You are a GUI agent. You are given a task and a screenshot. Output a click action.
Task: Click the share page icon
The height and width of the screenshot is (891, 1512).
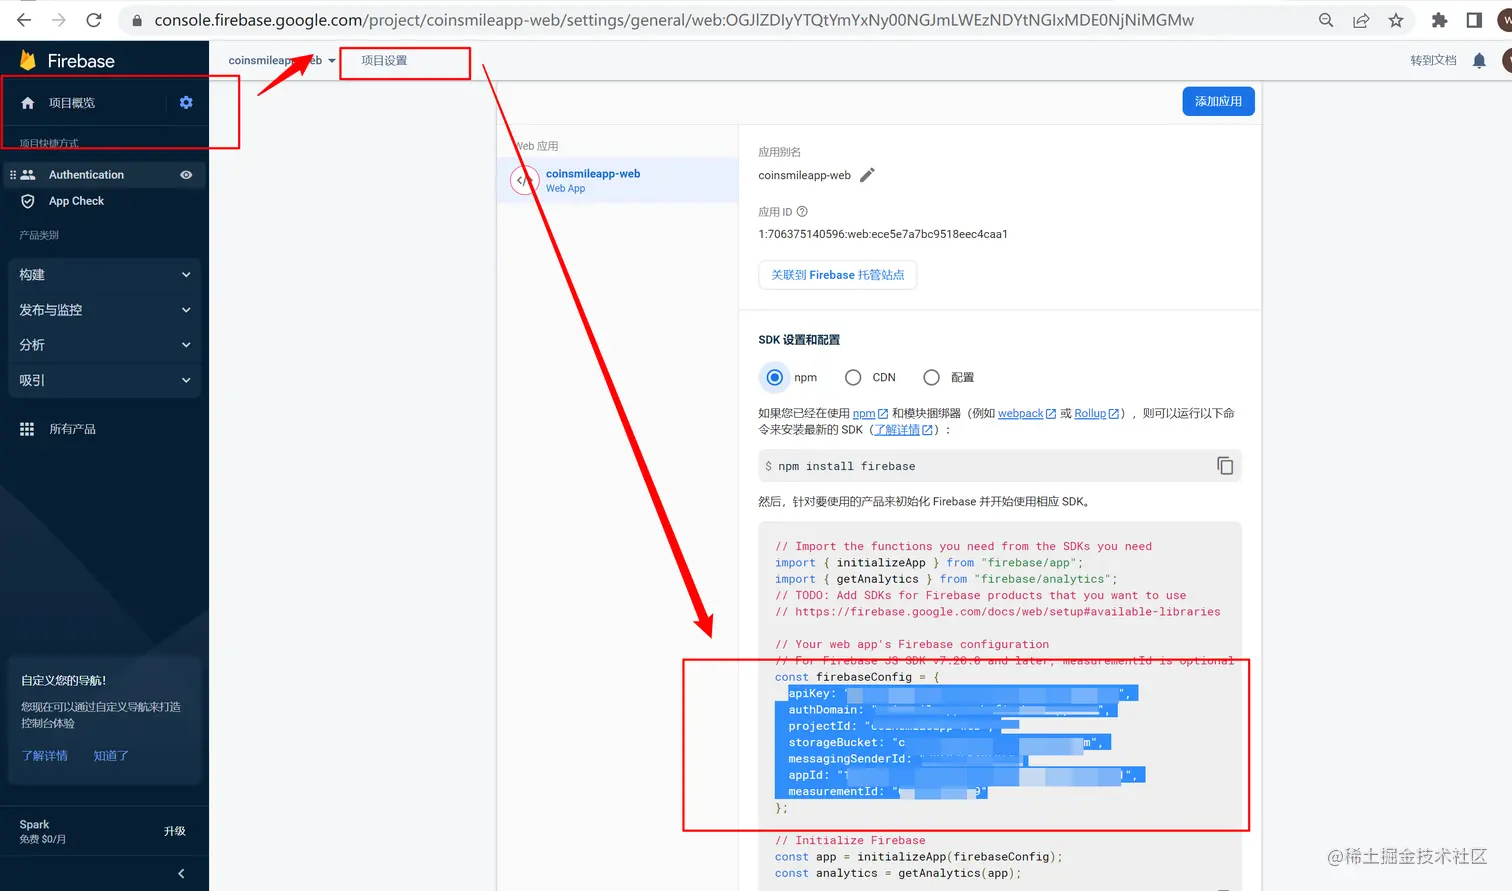point(1361,20)
